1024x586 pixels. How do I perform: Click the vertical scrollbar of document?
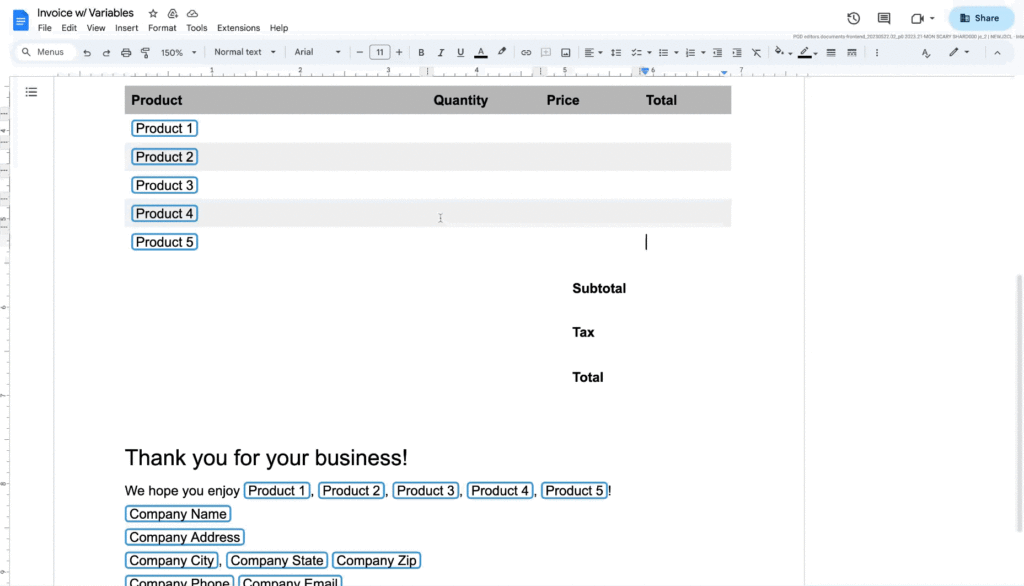click(x=1019, y=404)
